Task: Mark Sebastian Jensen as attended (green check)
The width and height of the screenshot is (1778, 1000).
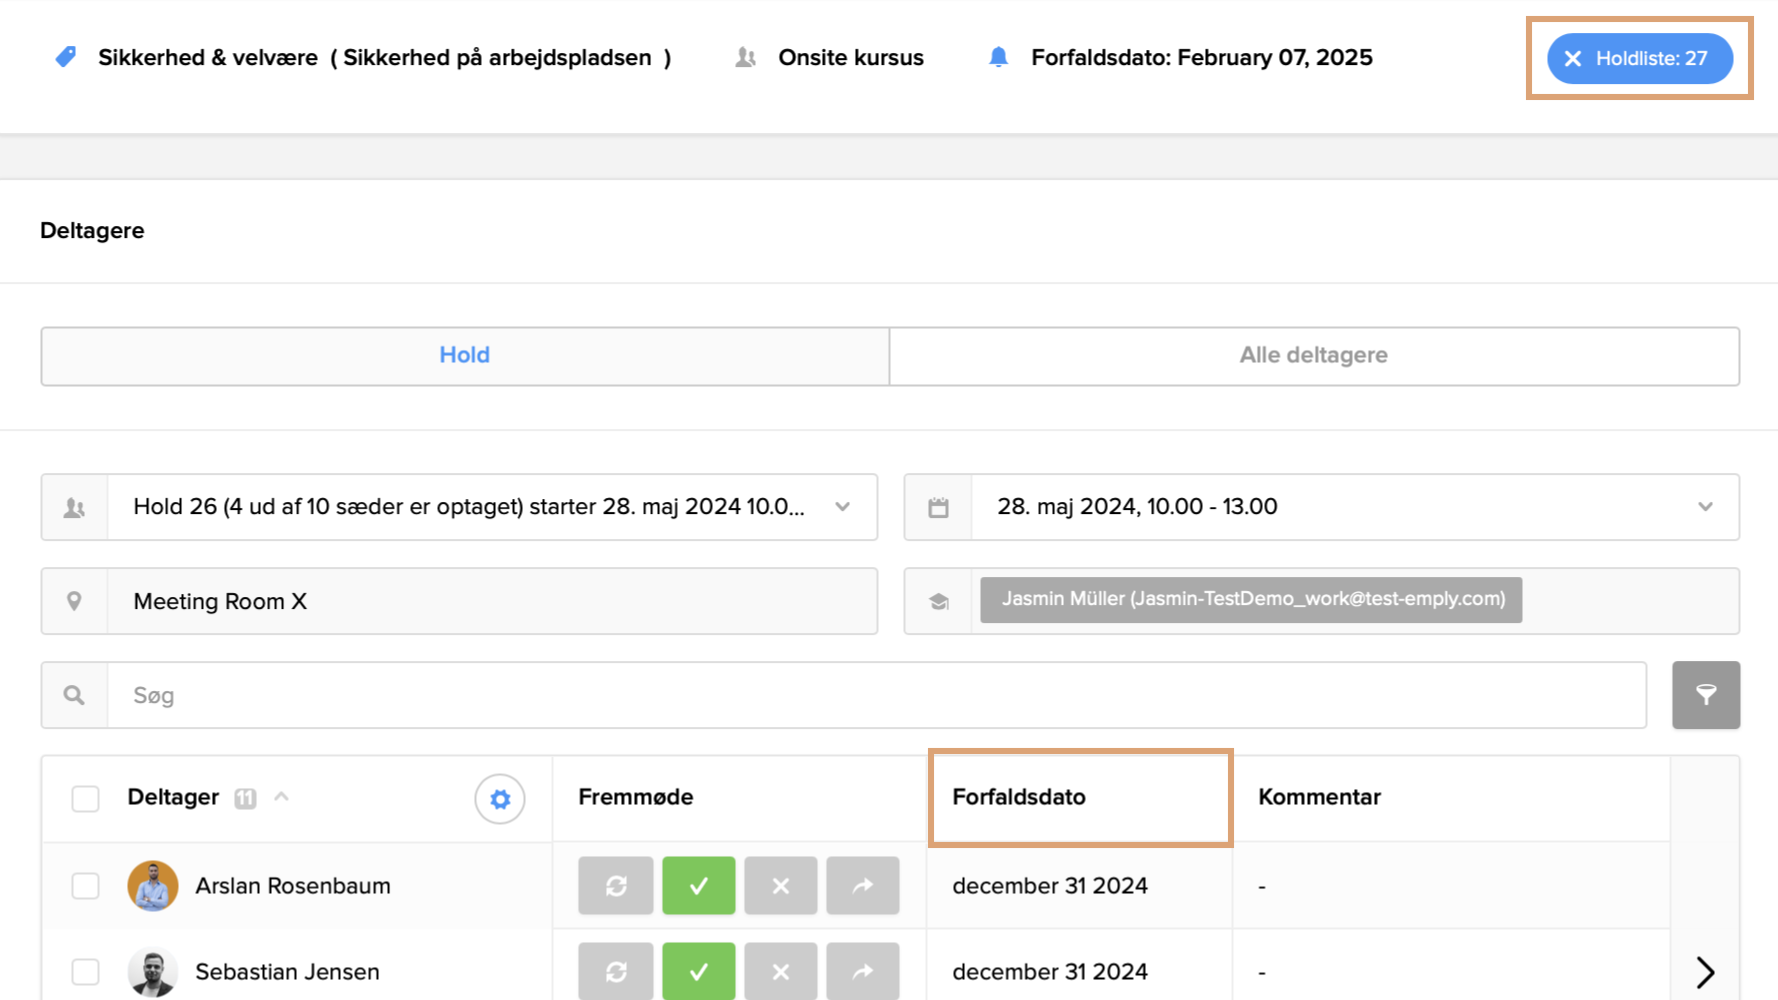Action: tap(698, 971)
